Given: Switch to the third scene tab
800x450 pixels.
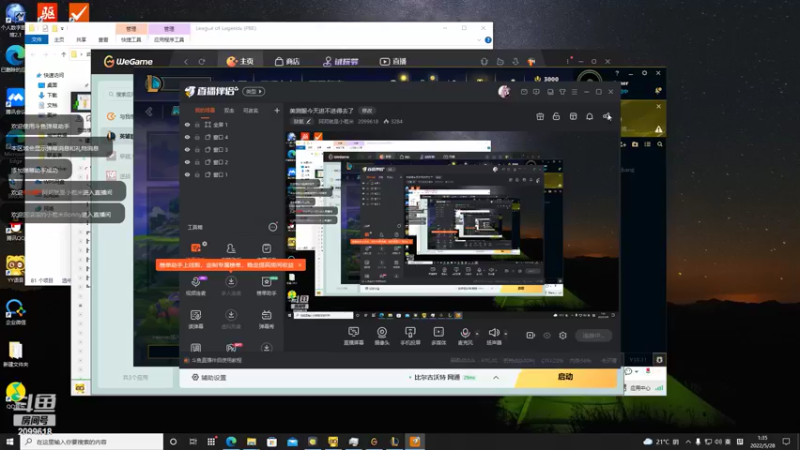Looking at the screenshot, I should (x=251, y=110).
